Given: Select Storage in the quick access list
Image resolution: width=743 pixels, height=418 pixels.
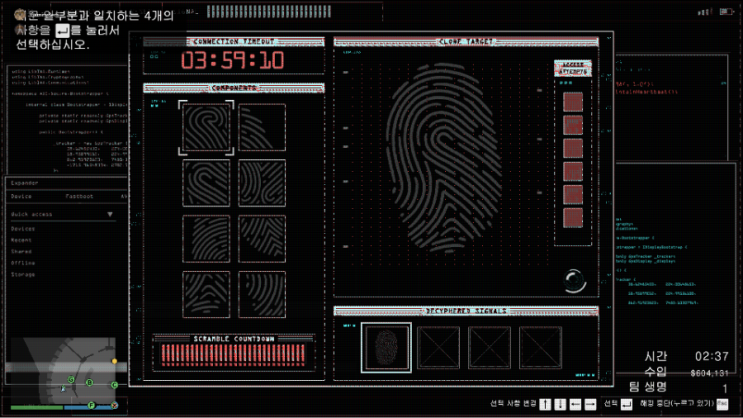Looking at the screenshot, I should 23,274.
